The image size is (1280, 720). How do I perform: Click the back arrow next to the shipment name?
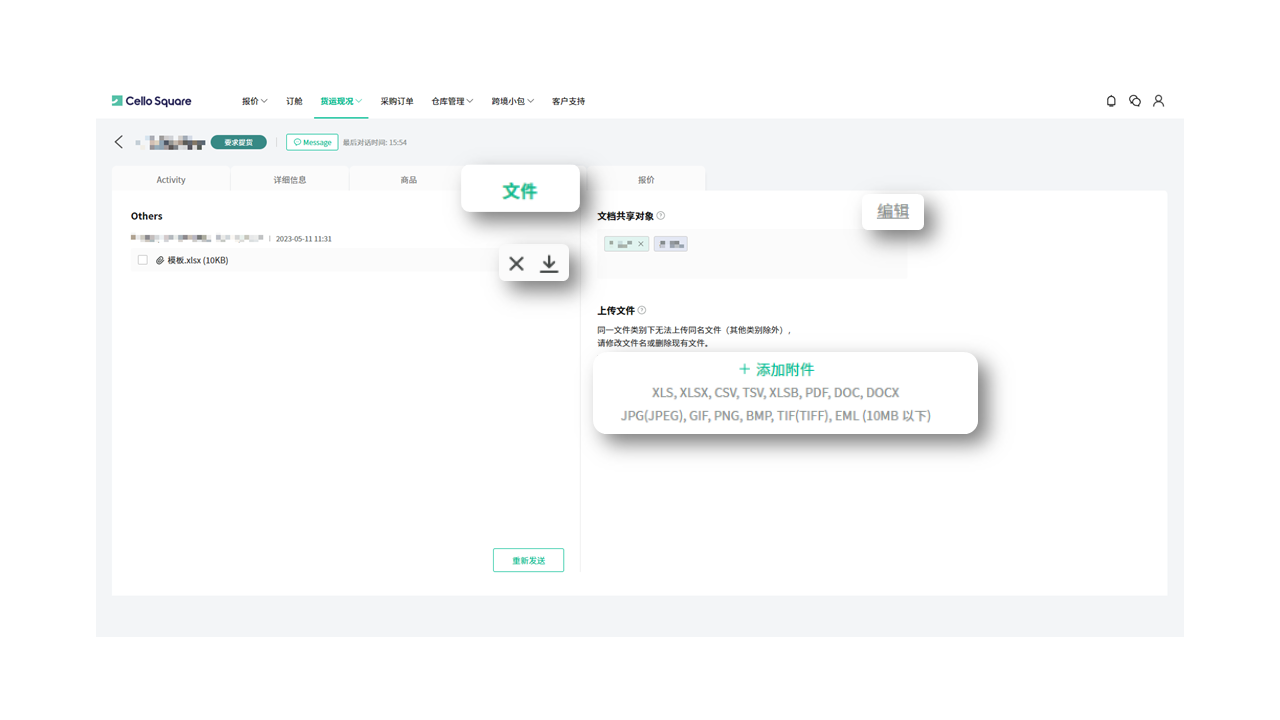point(118,141)
